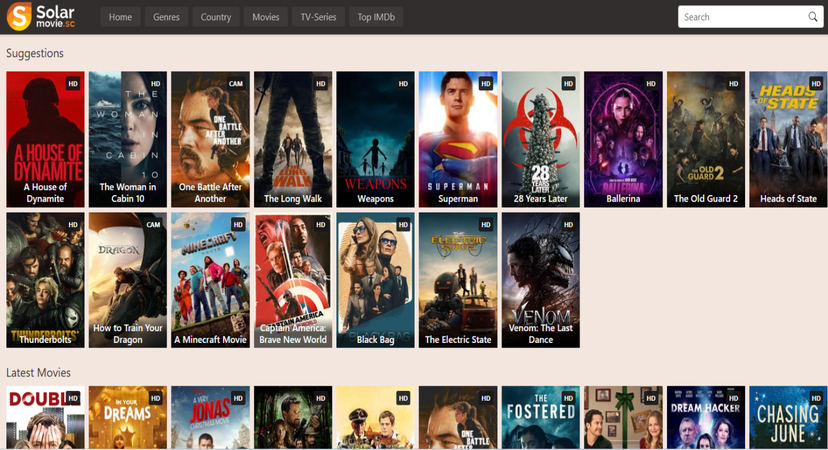Click the SolarMovie logo
The height and width of the screenshot is (450, 828).
coord(41,16)
